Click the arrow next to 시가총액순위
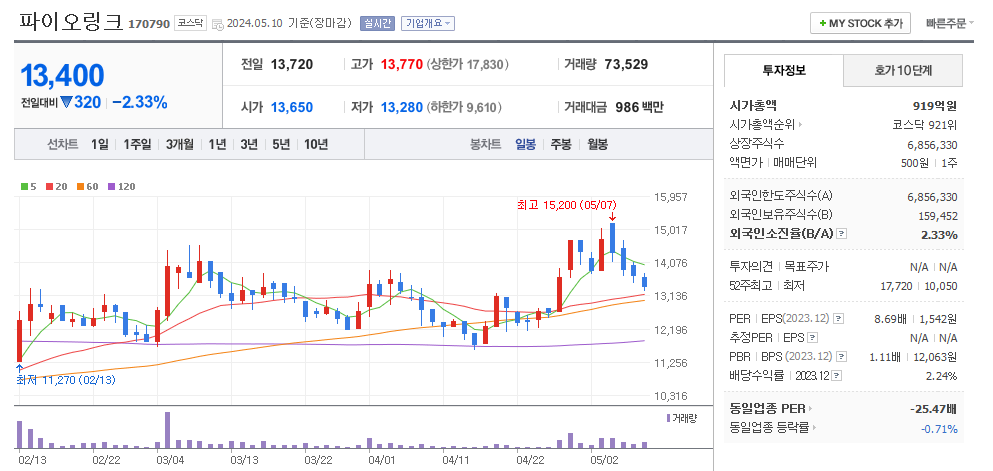 800,125
